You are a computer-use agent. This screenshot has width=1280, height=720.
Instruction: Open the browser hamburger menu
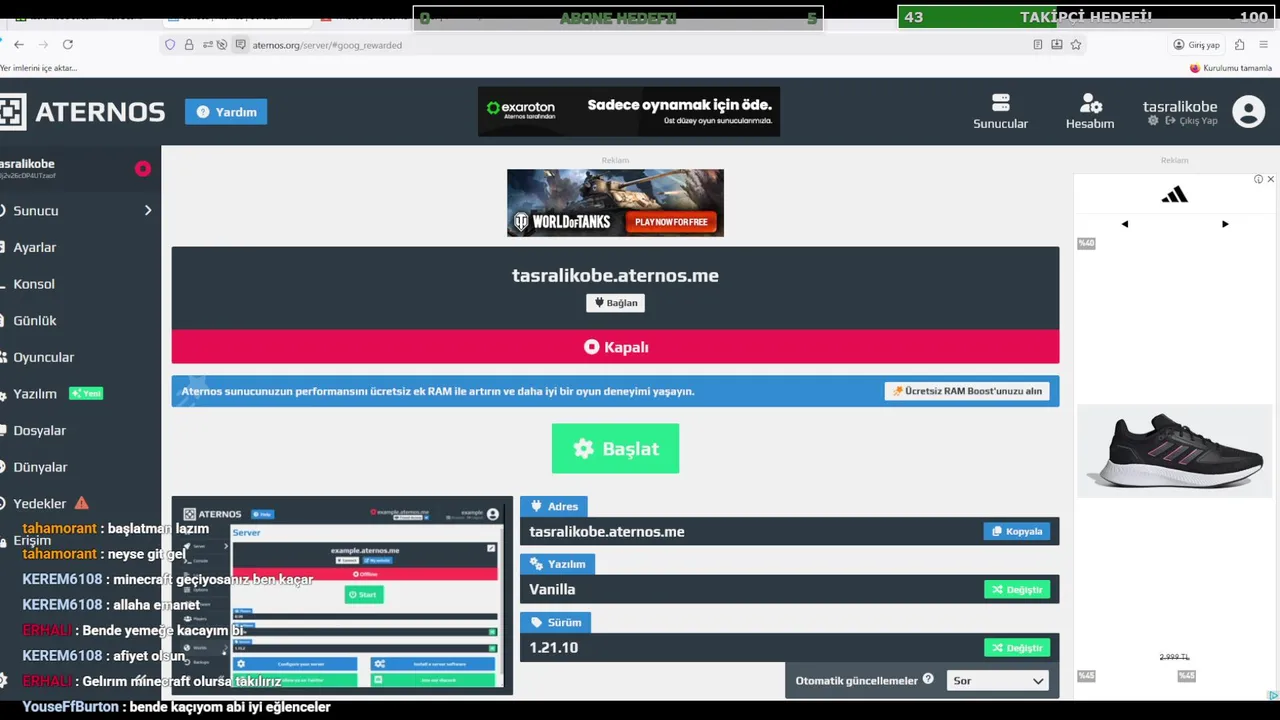tap(1265, 45)
